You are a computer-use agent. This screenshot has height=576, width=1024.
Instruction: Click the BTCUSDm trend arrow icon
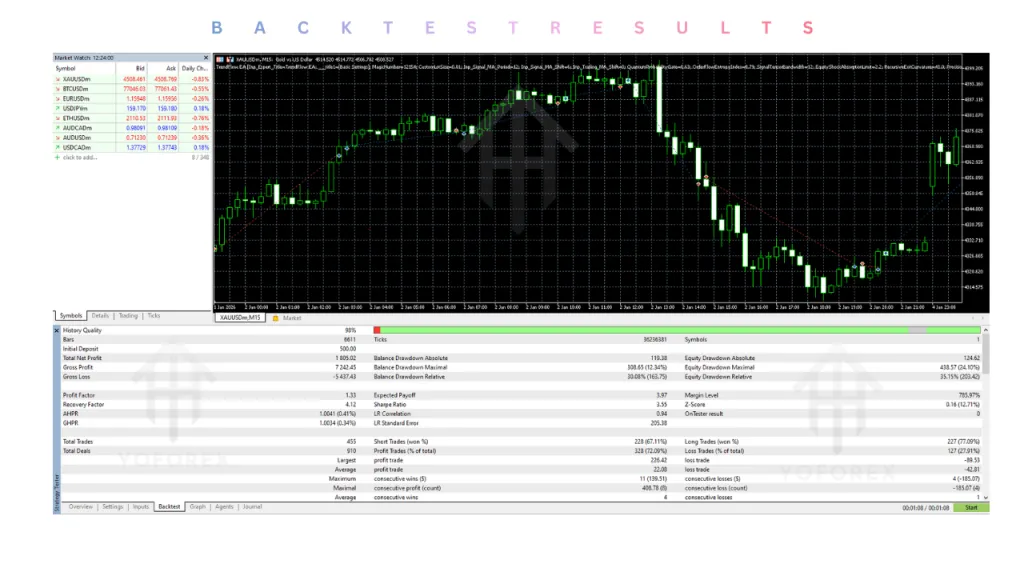(57, 89)
